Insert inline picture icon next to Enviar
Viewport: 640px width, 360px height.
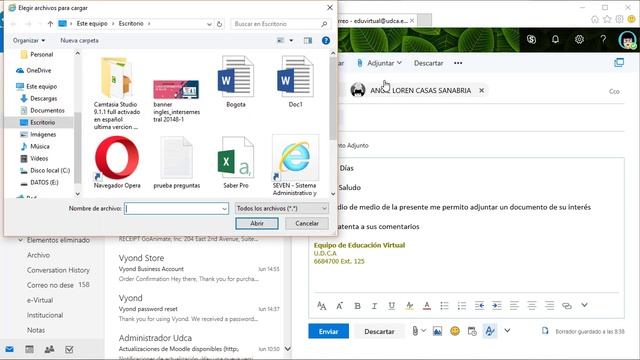pos(437,331)
